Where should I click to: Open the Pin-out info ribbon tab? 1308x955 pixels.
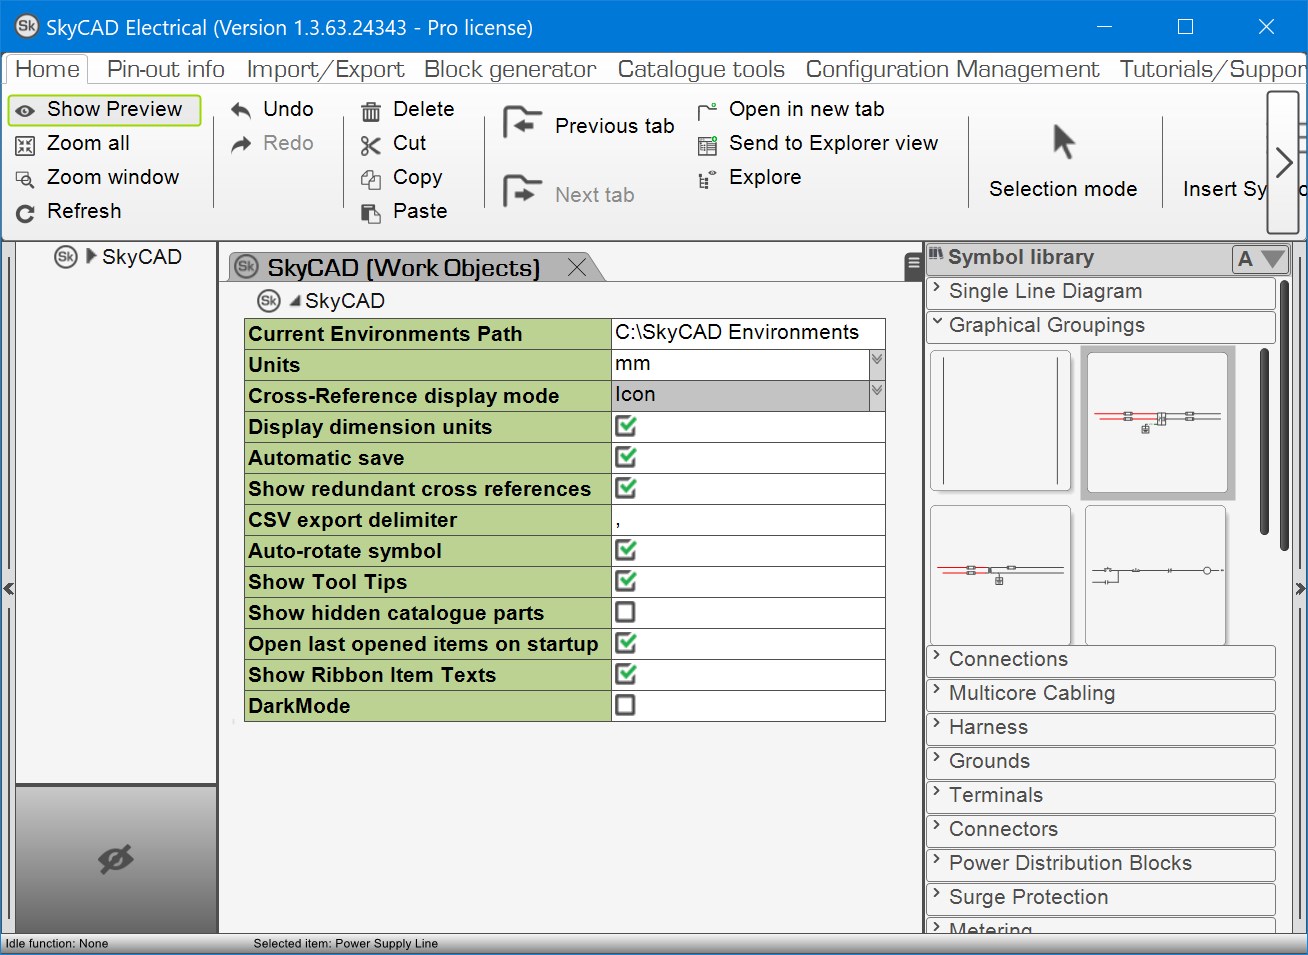point(165,68)
